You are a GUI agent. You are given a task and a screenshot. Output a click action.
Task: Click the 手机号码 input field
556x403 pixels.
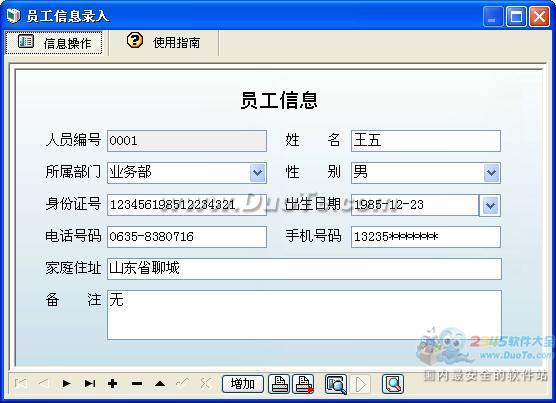pyautogui.click(x=426, y=237)
